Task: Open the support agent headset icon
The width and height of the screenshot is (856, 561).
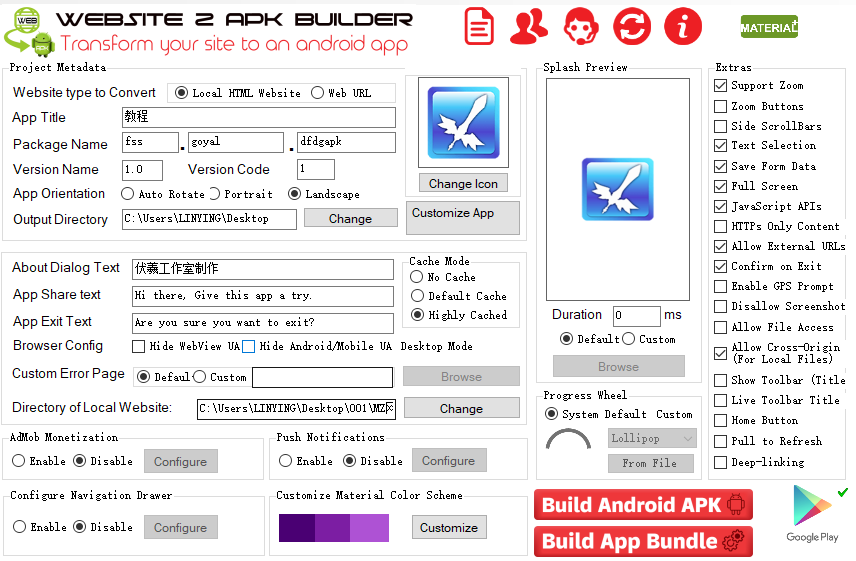Action: 581,26
